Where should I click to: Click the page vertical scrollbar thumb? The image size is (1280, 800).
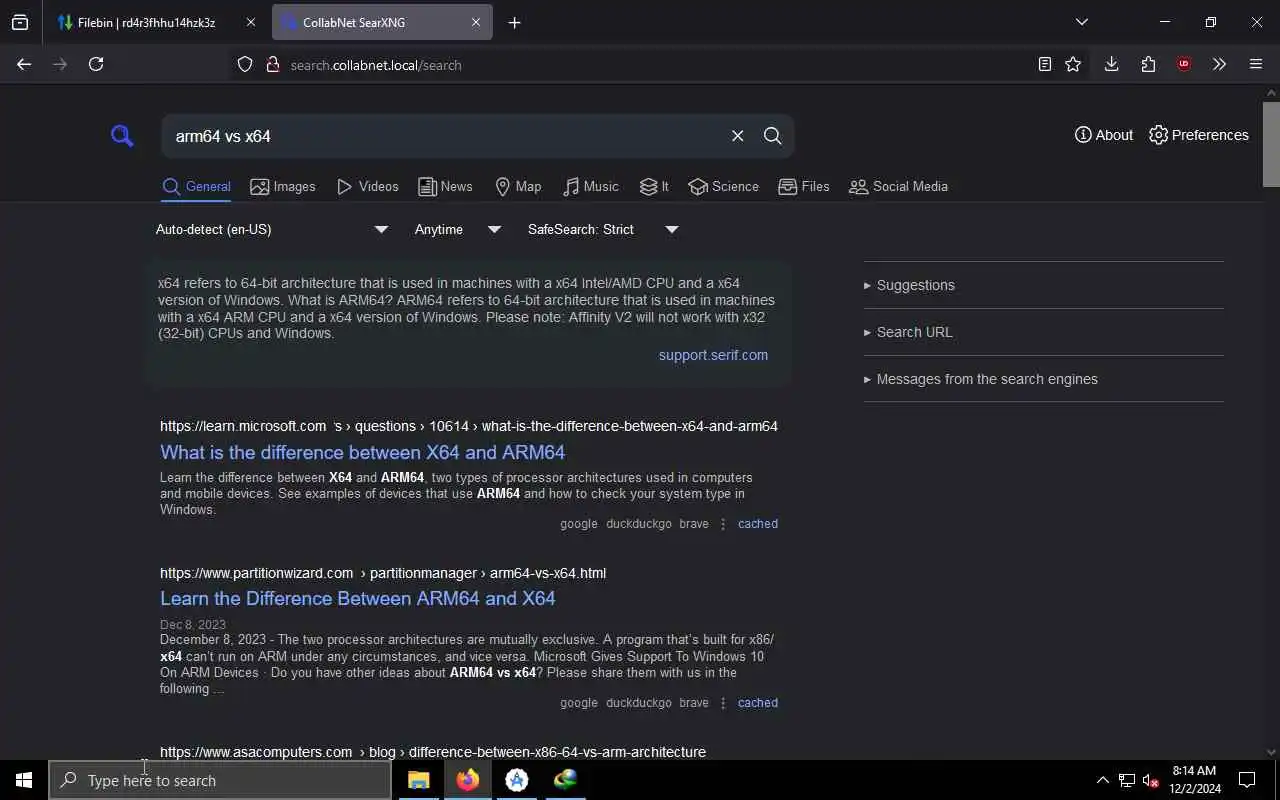point(1271,143)
